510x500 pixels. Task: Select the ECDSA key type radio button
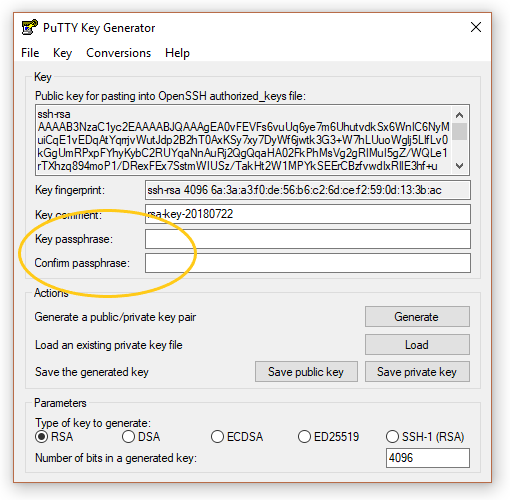tap(217, 437)
